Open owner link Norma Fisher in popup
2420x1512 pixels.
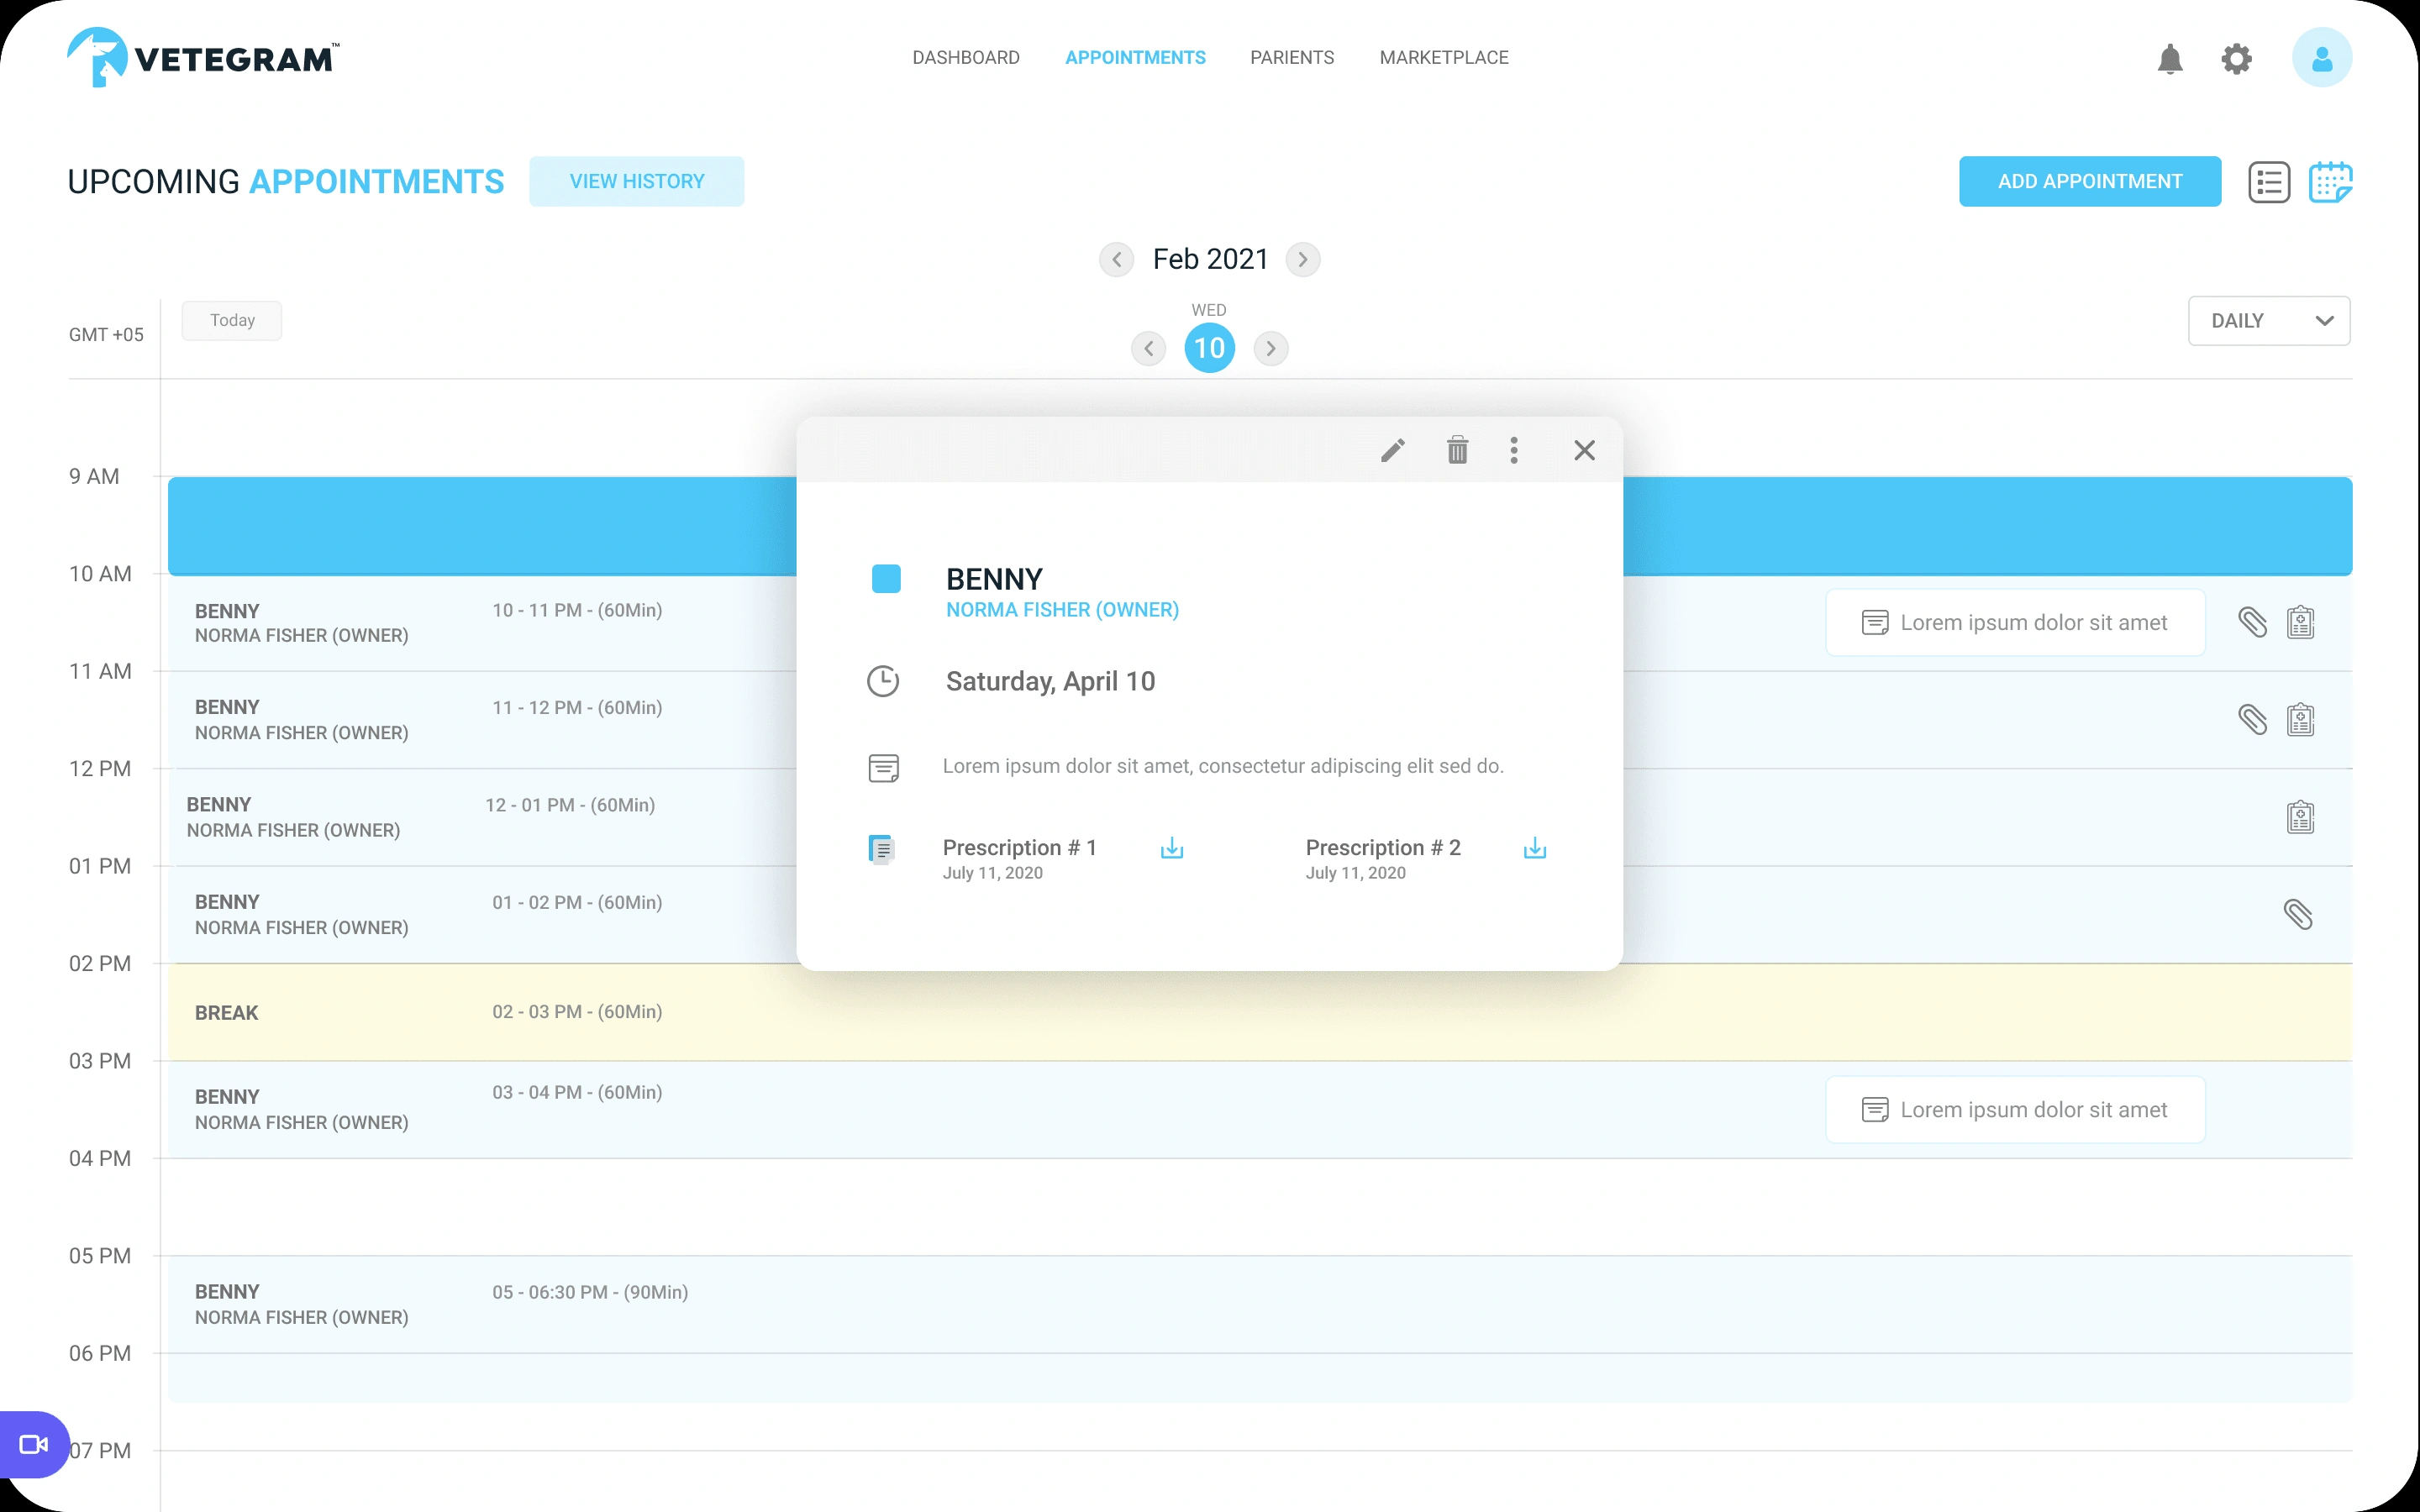[1062, 610]
